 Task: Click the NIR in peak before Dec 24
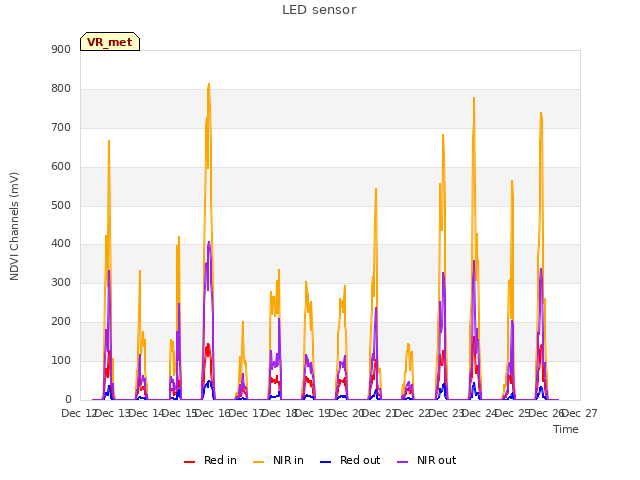pos(474,98)
